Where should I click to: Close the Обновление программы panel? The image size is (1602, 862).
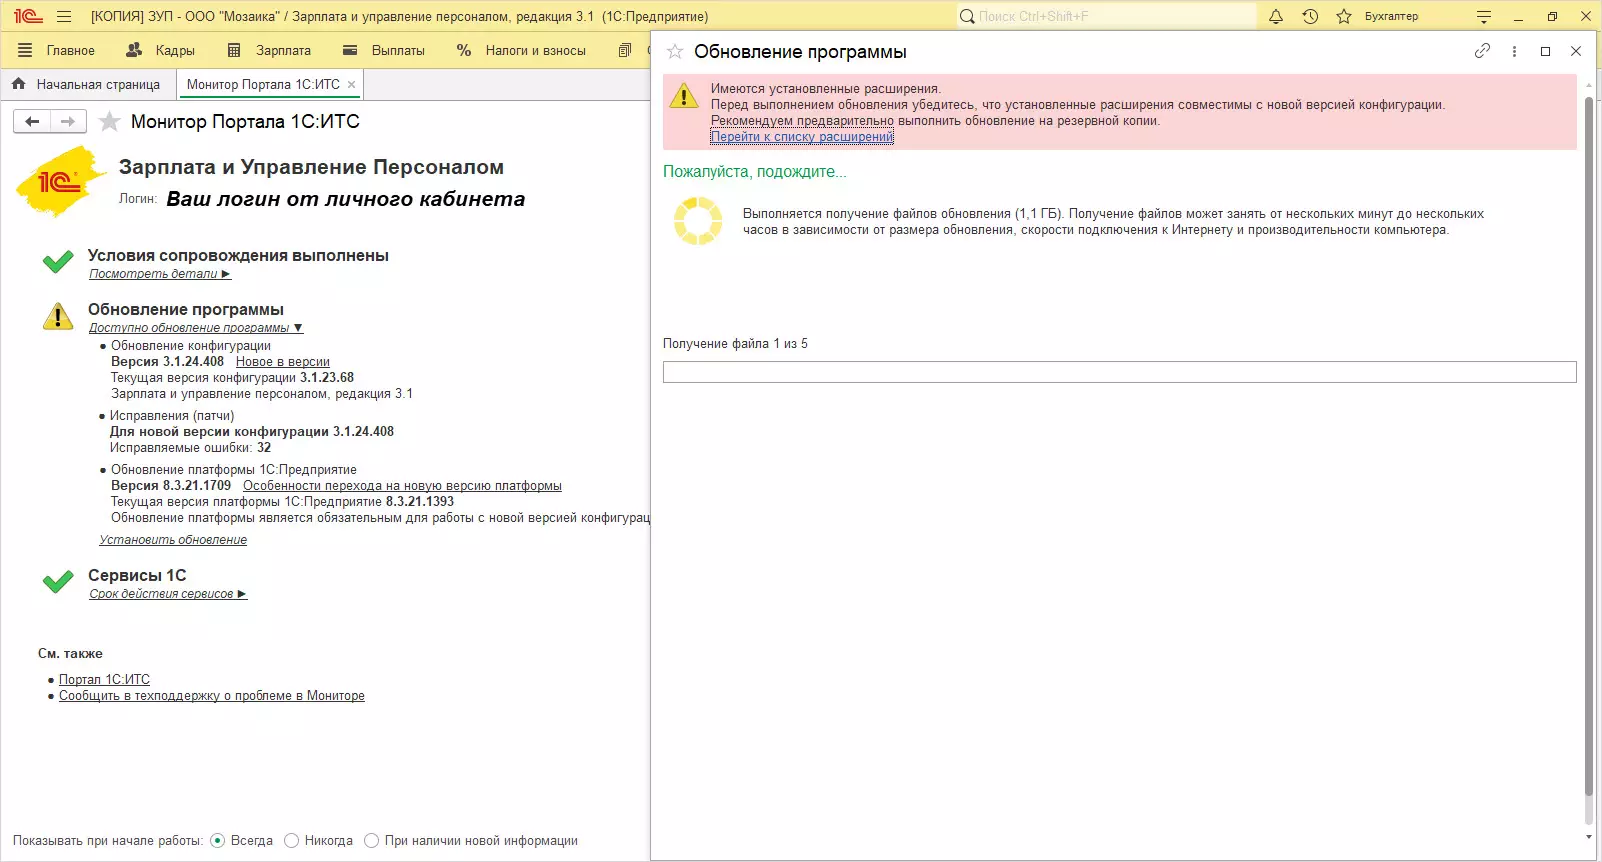point(1576,51)
